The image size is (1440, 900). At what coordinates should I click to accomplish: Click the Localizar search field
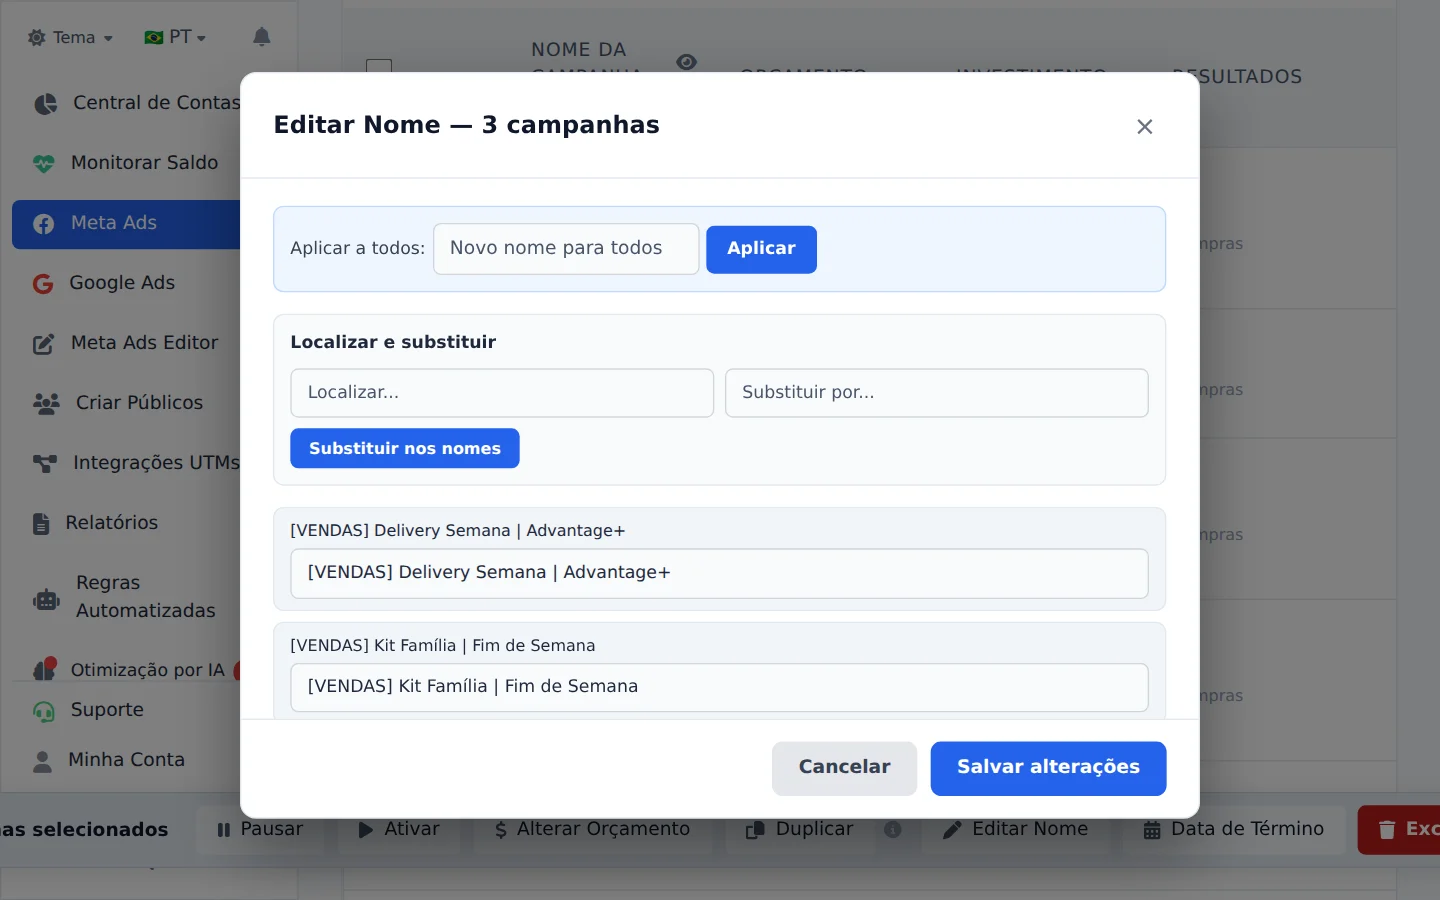point(502,393)
